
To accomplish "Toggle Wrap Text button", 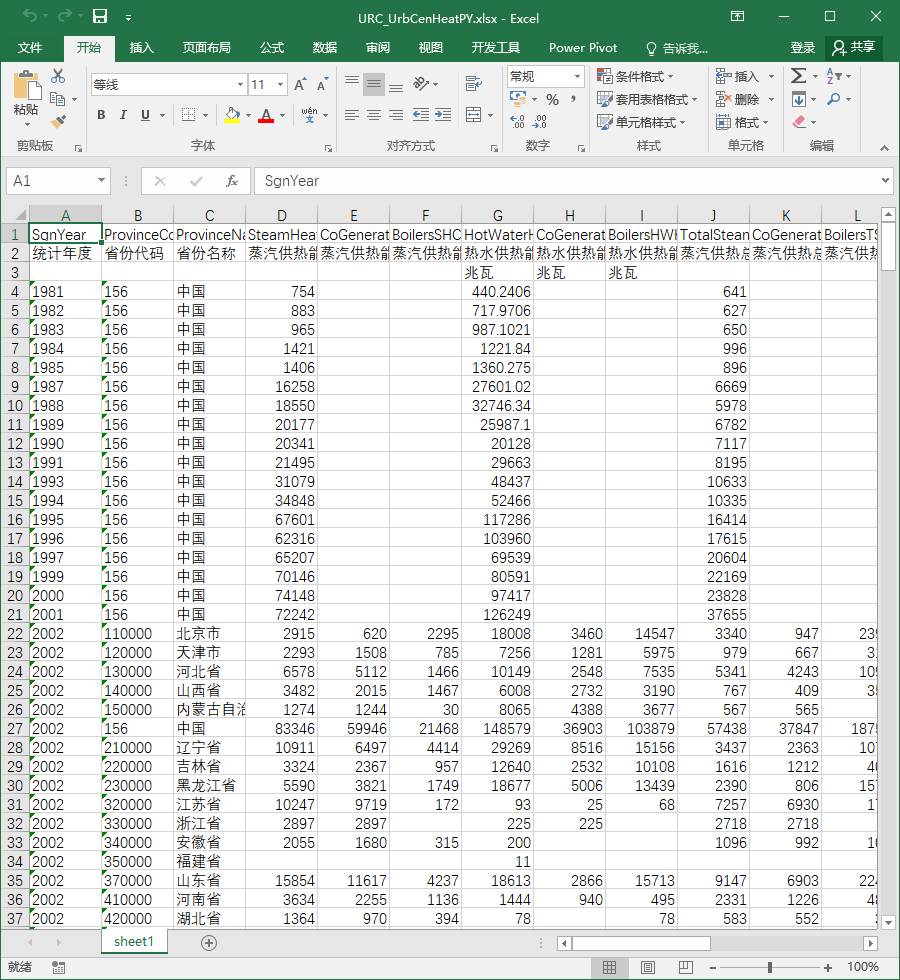I will pyautogui.click(x=474, y=83).
